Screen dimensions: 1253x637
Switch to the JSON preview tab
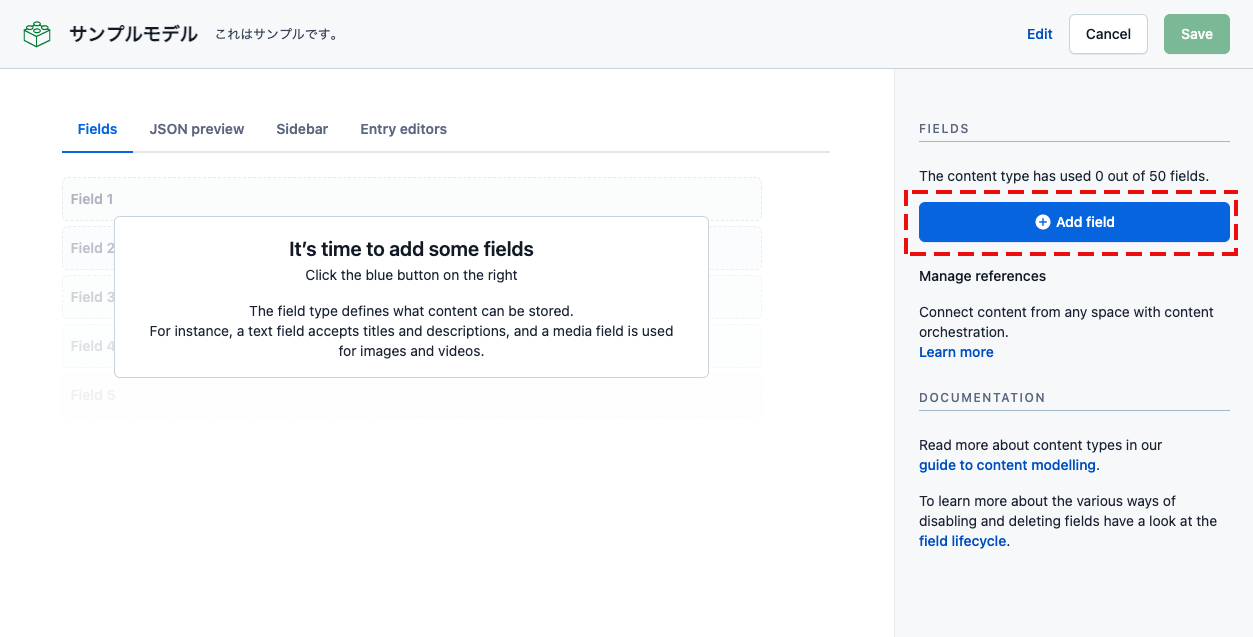point(196,128)
